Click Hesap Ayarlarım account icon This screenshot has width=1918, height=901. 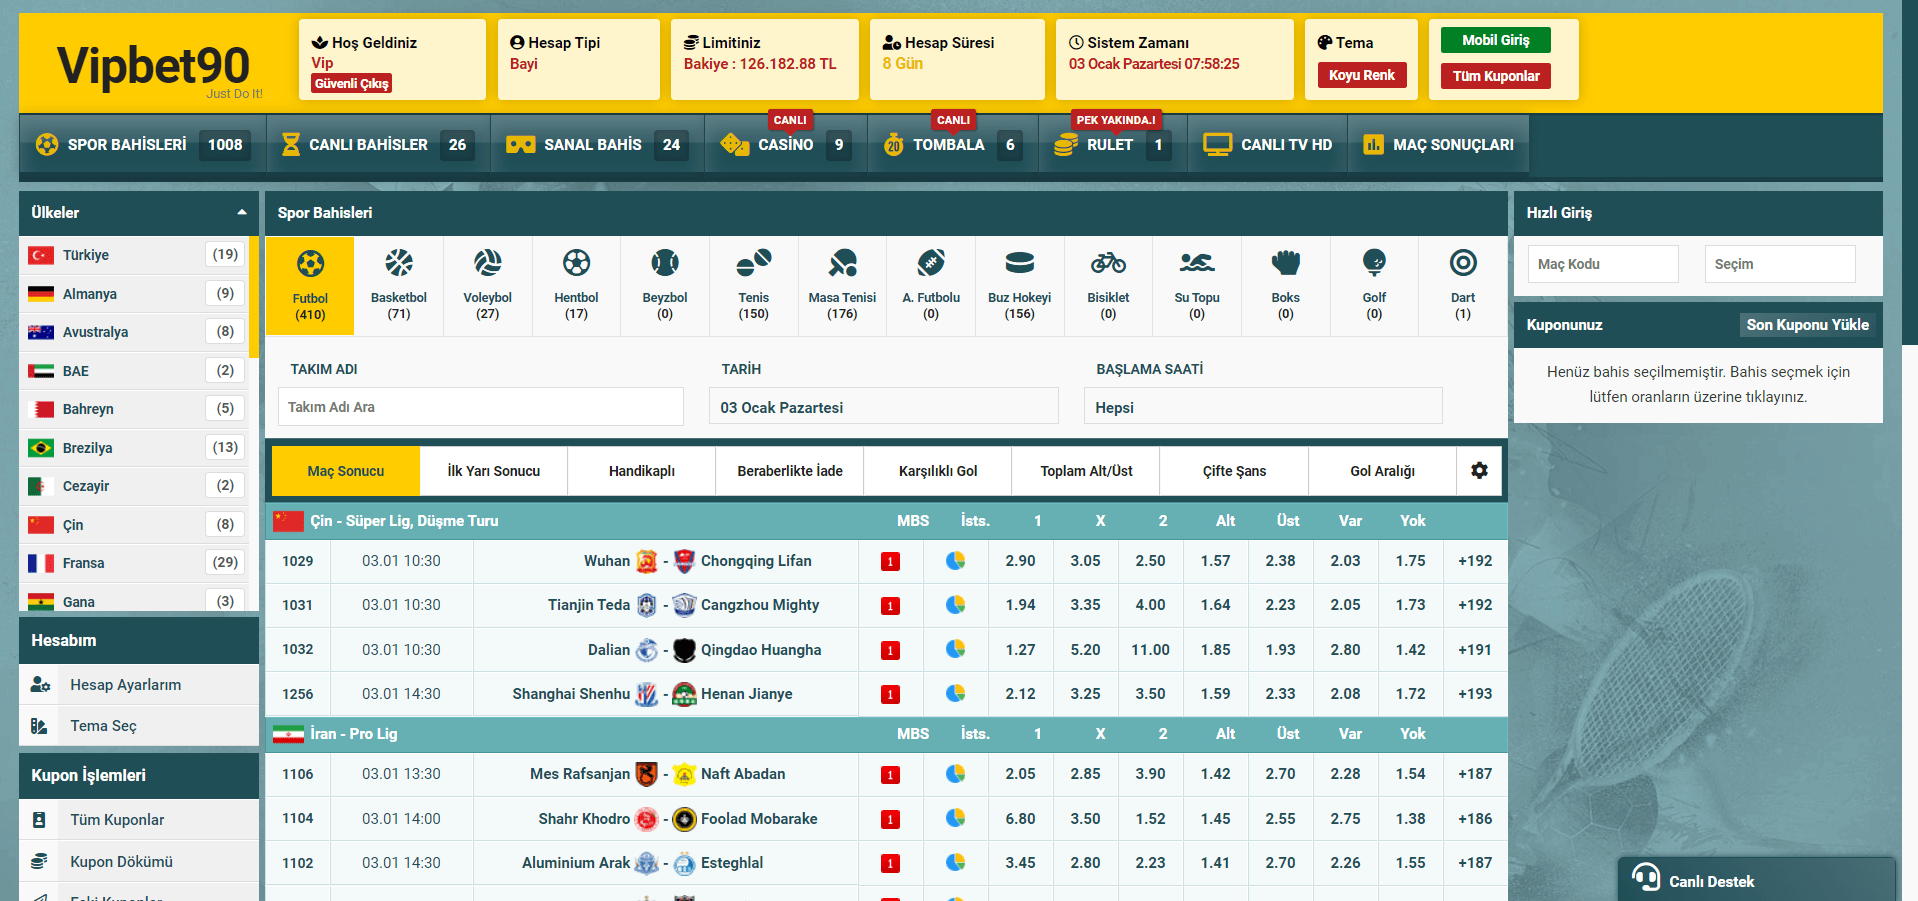(x=40, y=685)
